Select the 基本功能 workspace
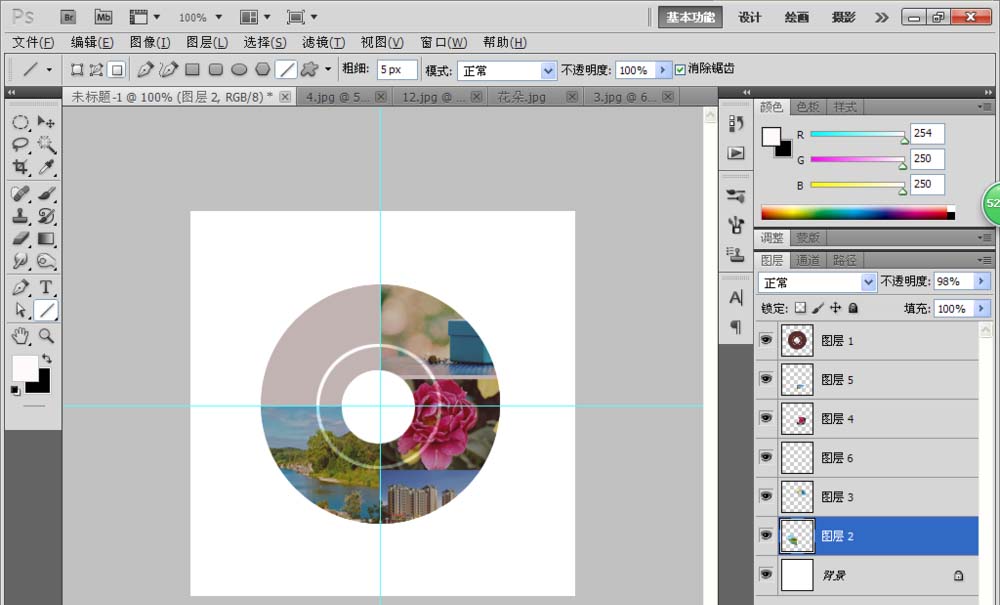The image size is (1000, 605). pyautogui.click(x=690, y=17)
